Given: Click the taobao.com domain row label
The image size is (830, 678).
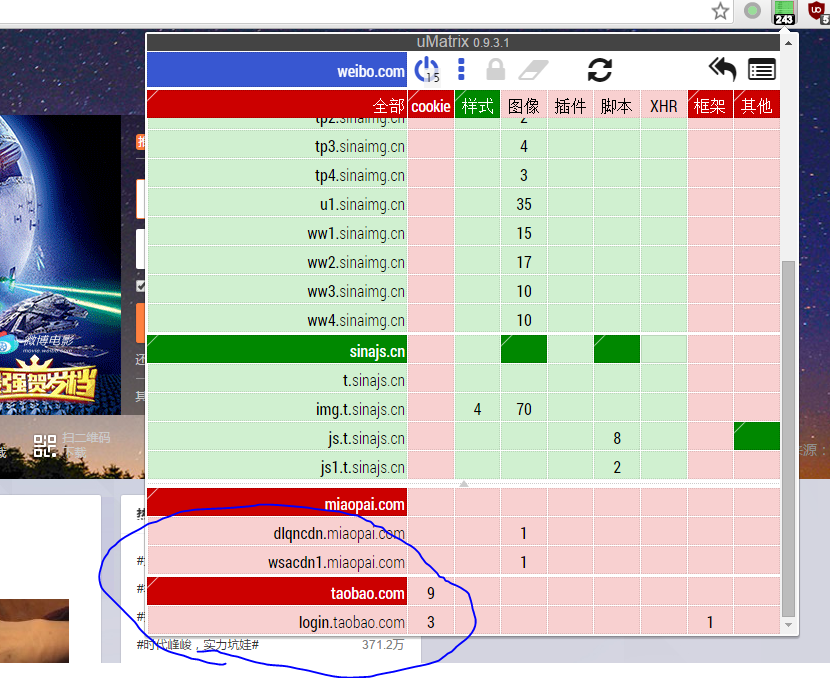Looking at the screenshot, I should click(277, 593).
